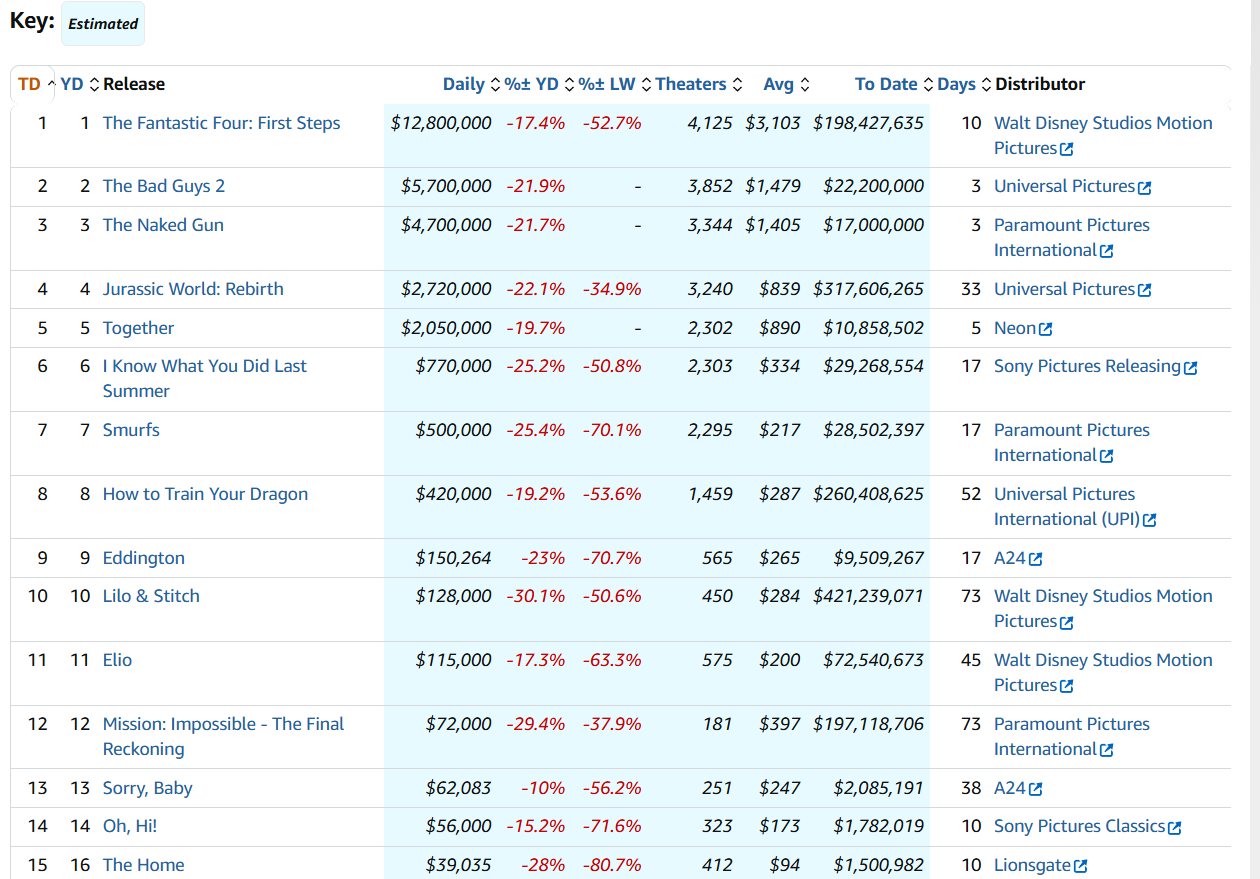Image resolution: width=1260 pixels, height=879 pixels.
Task: Click the Estimated key badge
Action: click(x=103, y=23)
